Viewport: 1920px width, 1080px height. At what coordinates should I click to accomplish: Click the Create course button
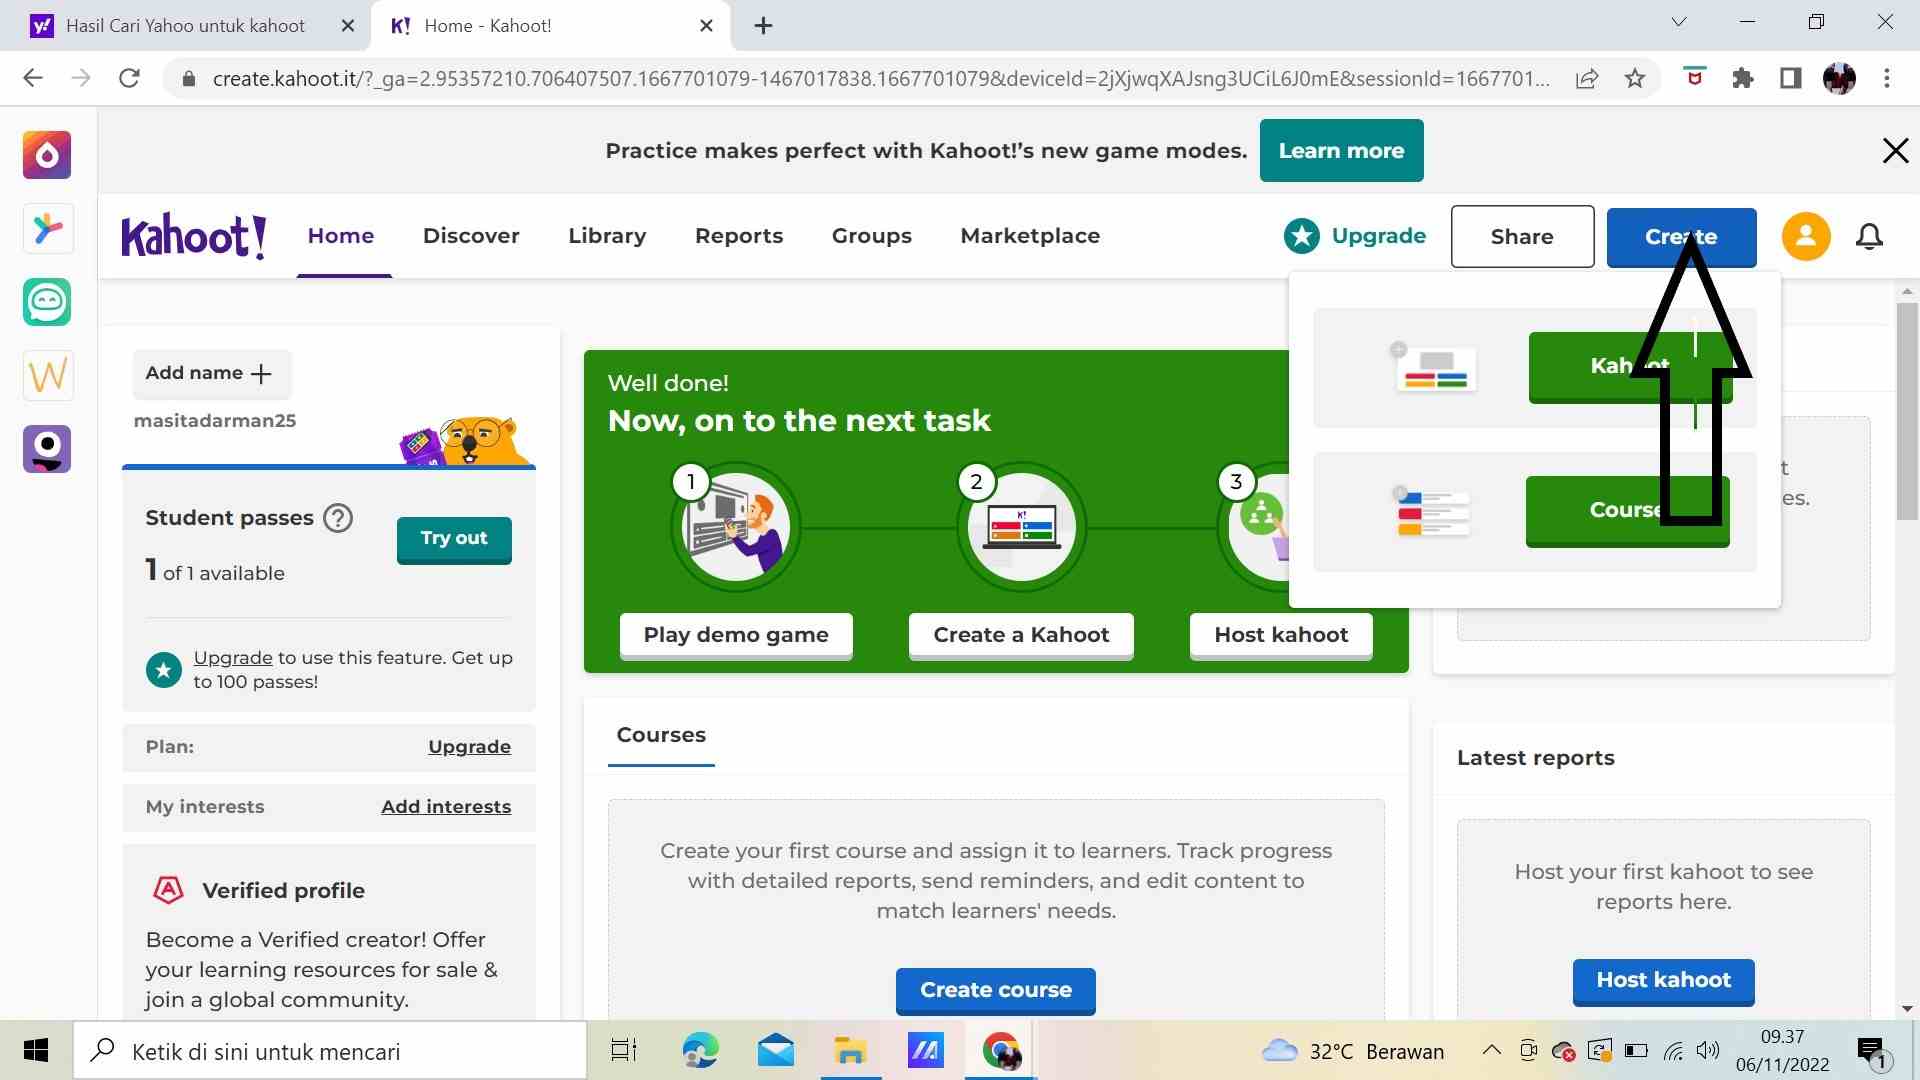point(996,991)
